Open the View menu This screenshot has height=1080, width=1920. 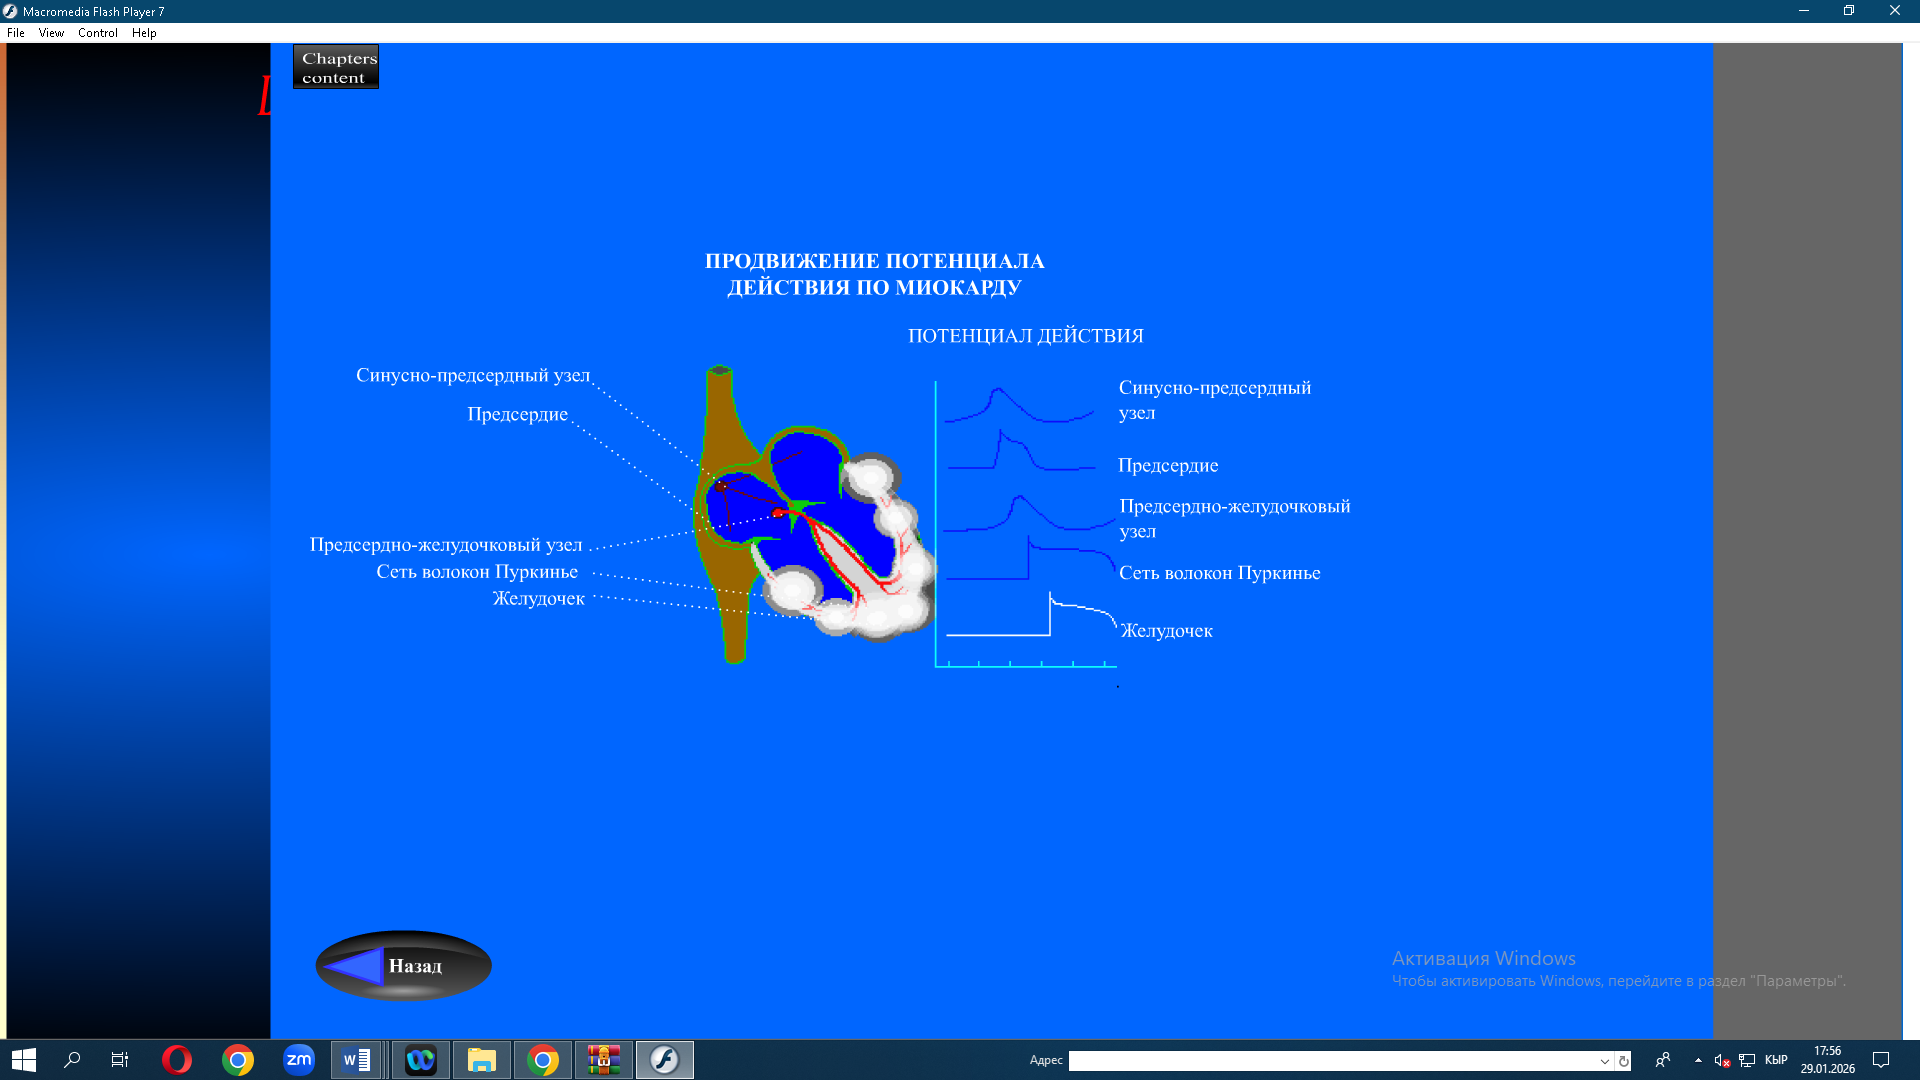coord(51,33)
